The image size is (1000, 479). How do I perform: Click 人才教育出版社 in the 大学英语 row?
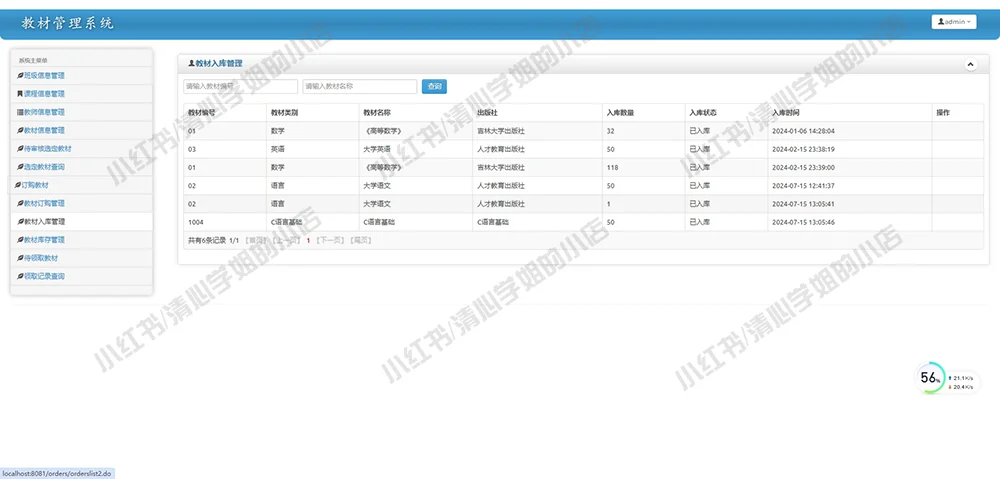click(501, 149)
